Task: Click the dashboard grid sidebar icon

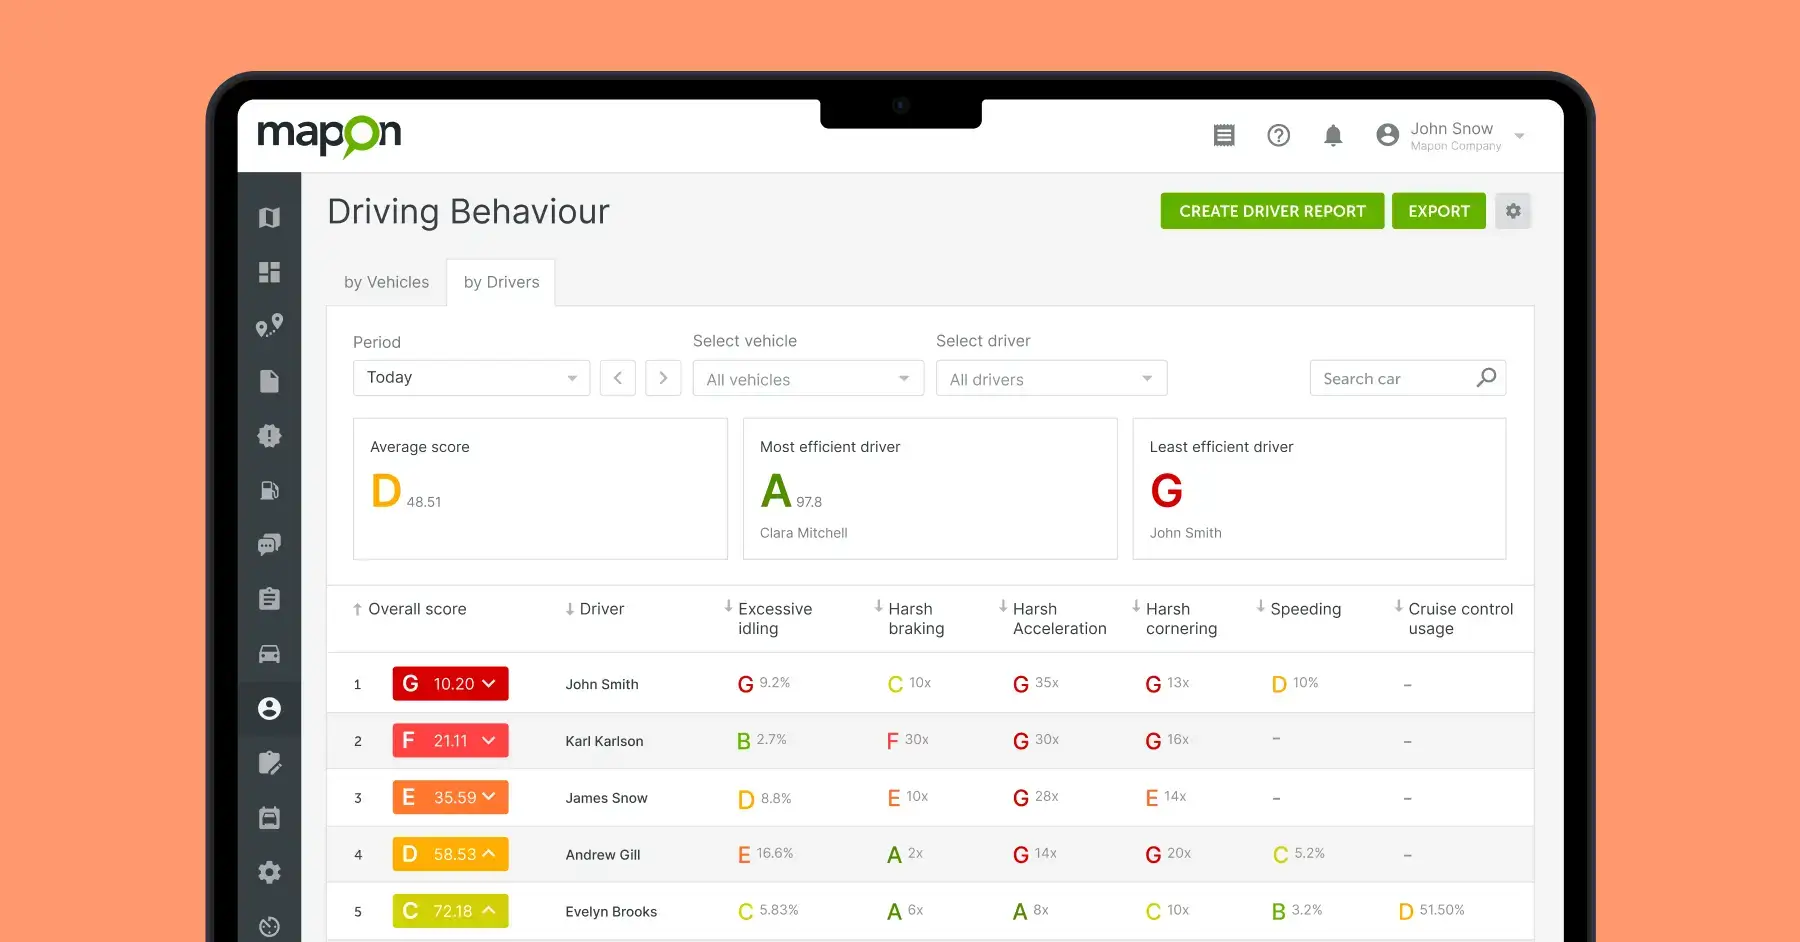Action: pos(269,272)
